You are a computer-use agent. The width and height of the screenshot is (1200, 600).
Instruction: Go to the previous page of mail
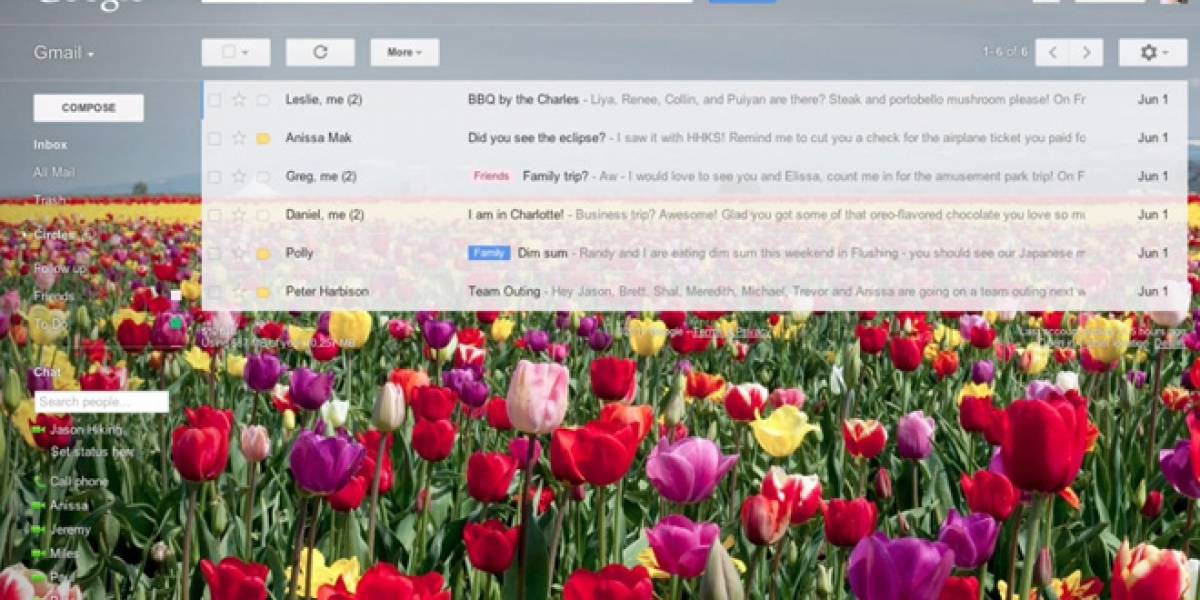point(1052,52)
